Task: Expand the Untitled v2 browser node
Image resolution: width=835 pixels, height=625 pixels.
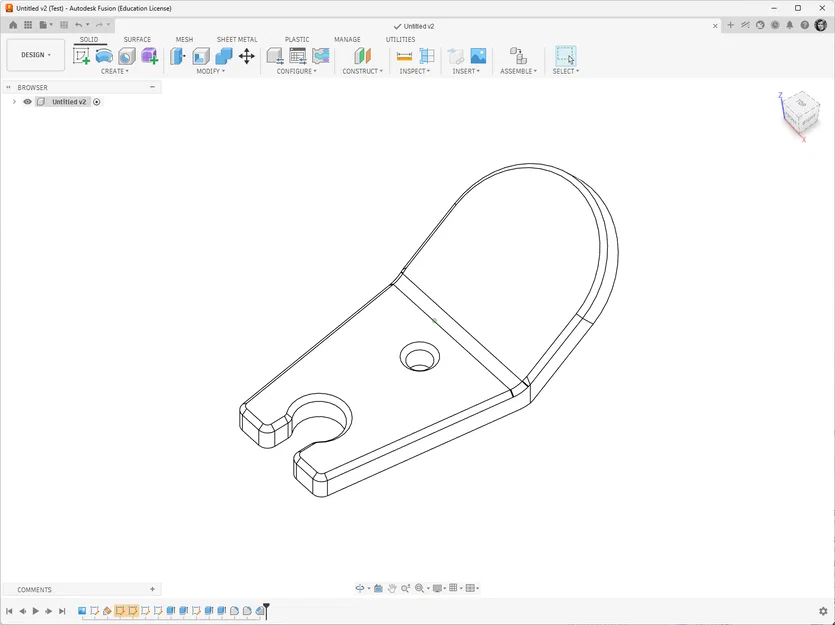Action: click(14, 102)
